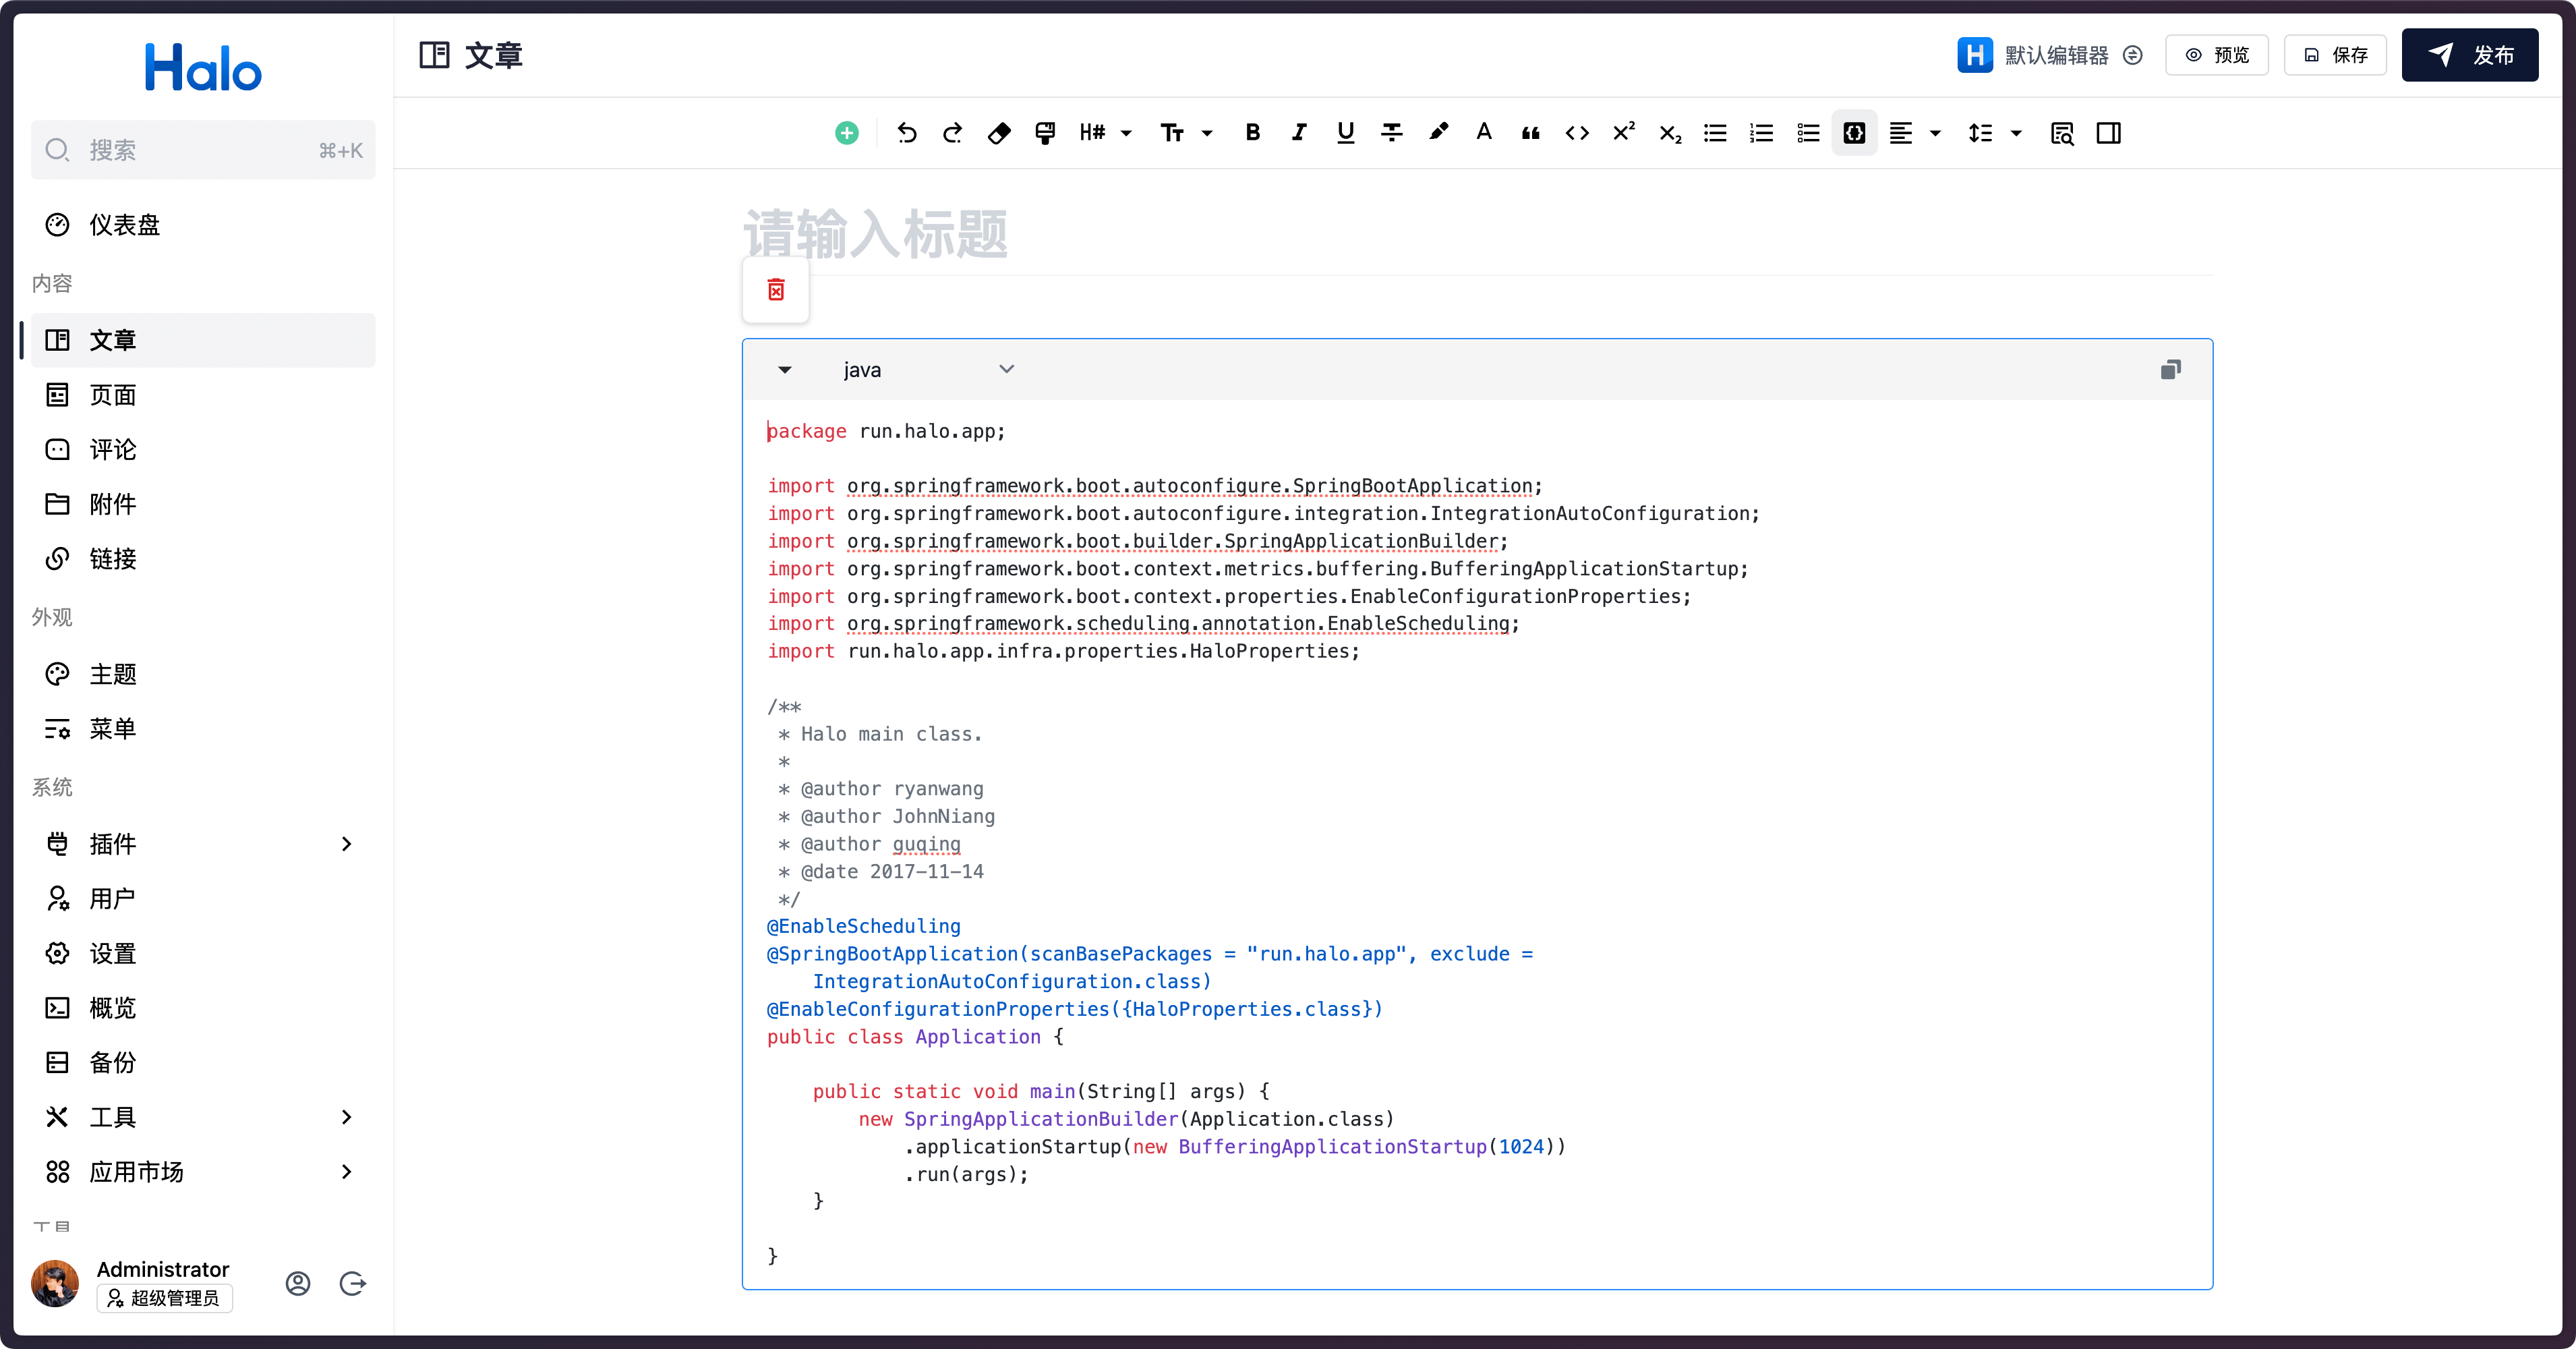Click the 发布 publish button
Image resolution: width=2576 pixels, height=1349 pixels.
[2470, 55]
